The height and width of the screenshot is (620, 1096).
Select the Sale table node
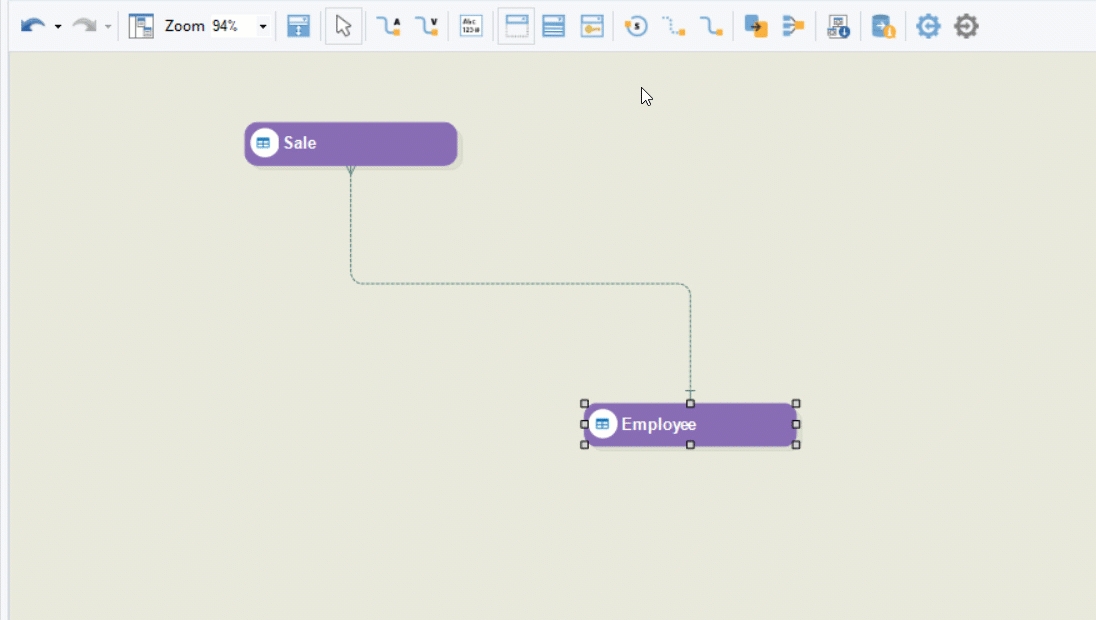pyautogui.click(x=351, y=144)
